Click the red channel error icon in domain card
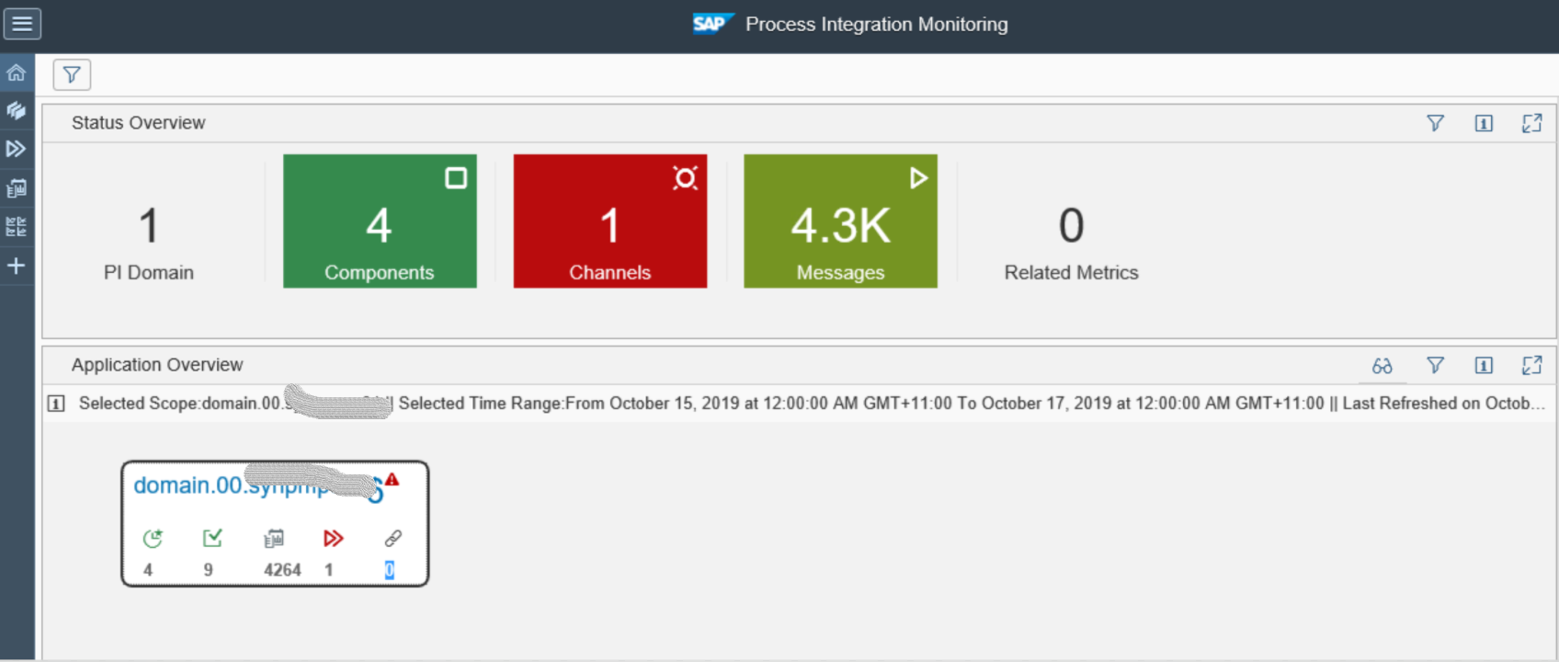Screen dimensions: 1562x662 click(333, 539)
